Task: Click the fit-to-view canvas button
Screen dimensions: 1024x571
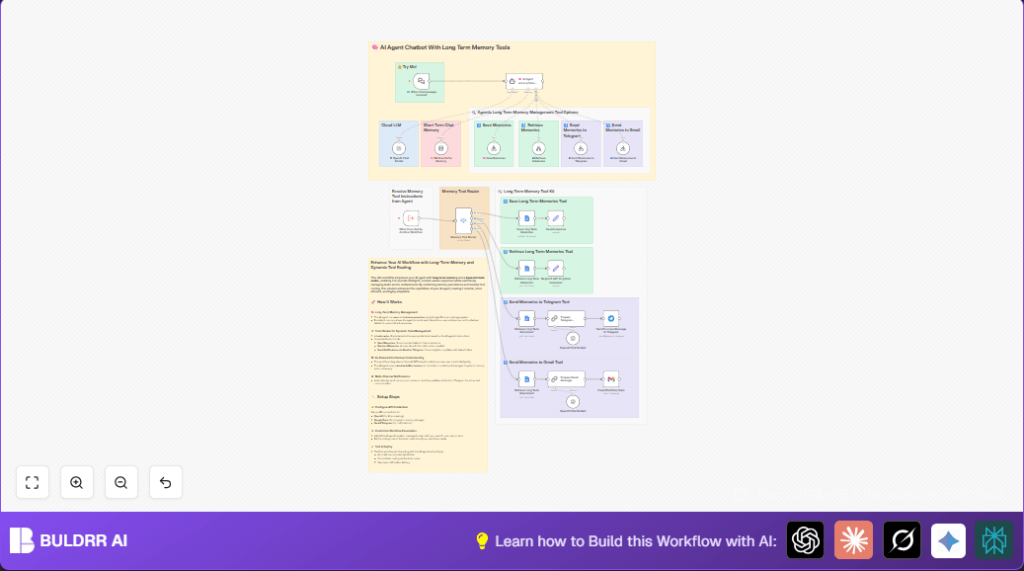Action: pyautogui.click(x=32, y=482)
